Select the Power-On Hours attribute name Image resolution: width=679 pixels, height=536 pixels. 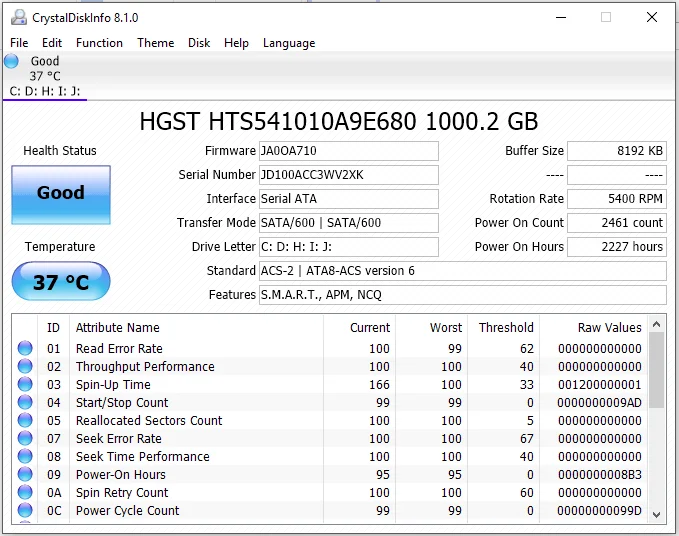click(121, 475)
